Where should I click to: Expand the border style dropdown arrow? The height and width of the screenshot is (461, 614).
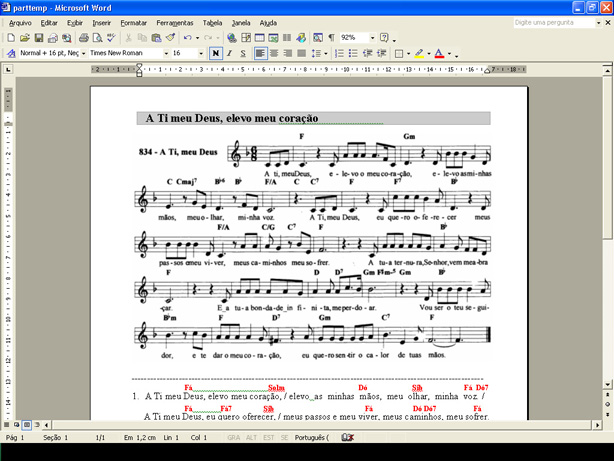408,53
